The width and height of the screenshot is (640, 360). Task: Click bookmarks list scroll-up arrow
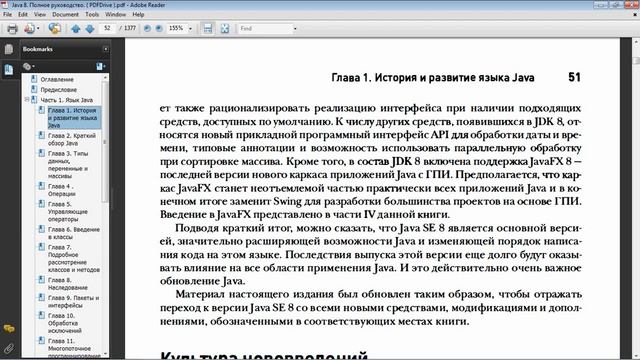[105, 78]
